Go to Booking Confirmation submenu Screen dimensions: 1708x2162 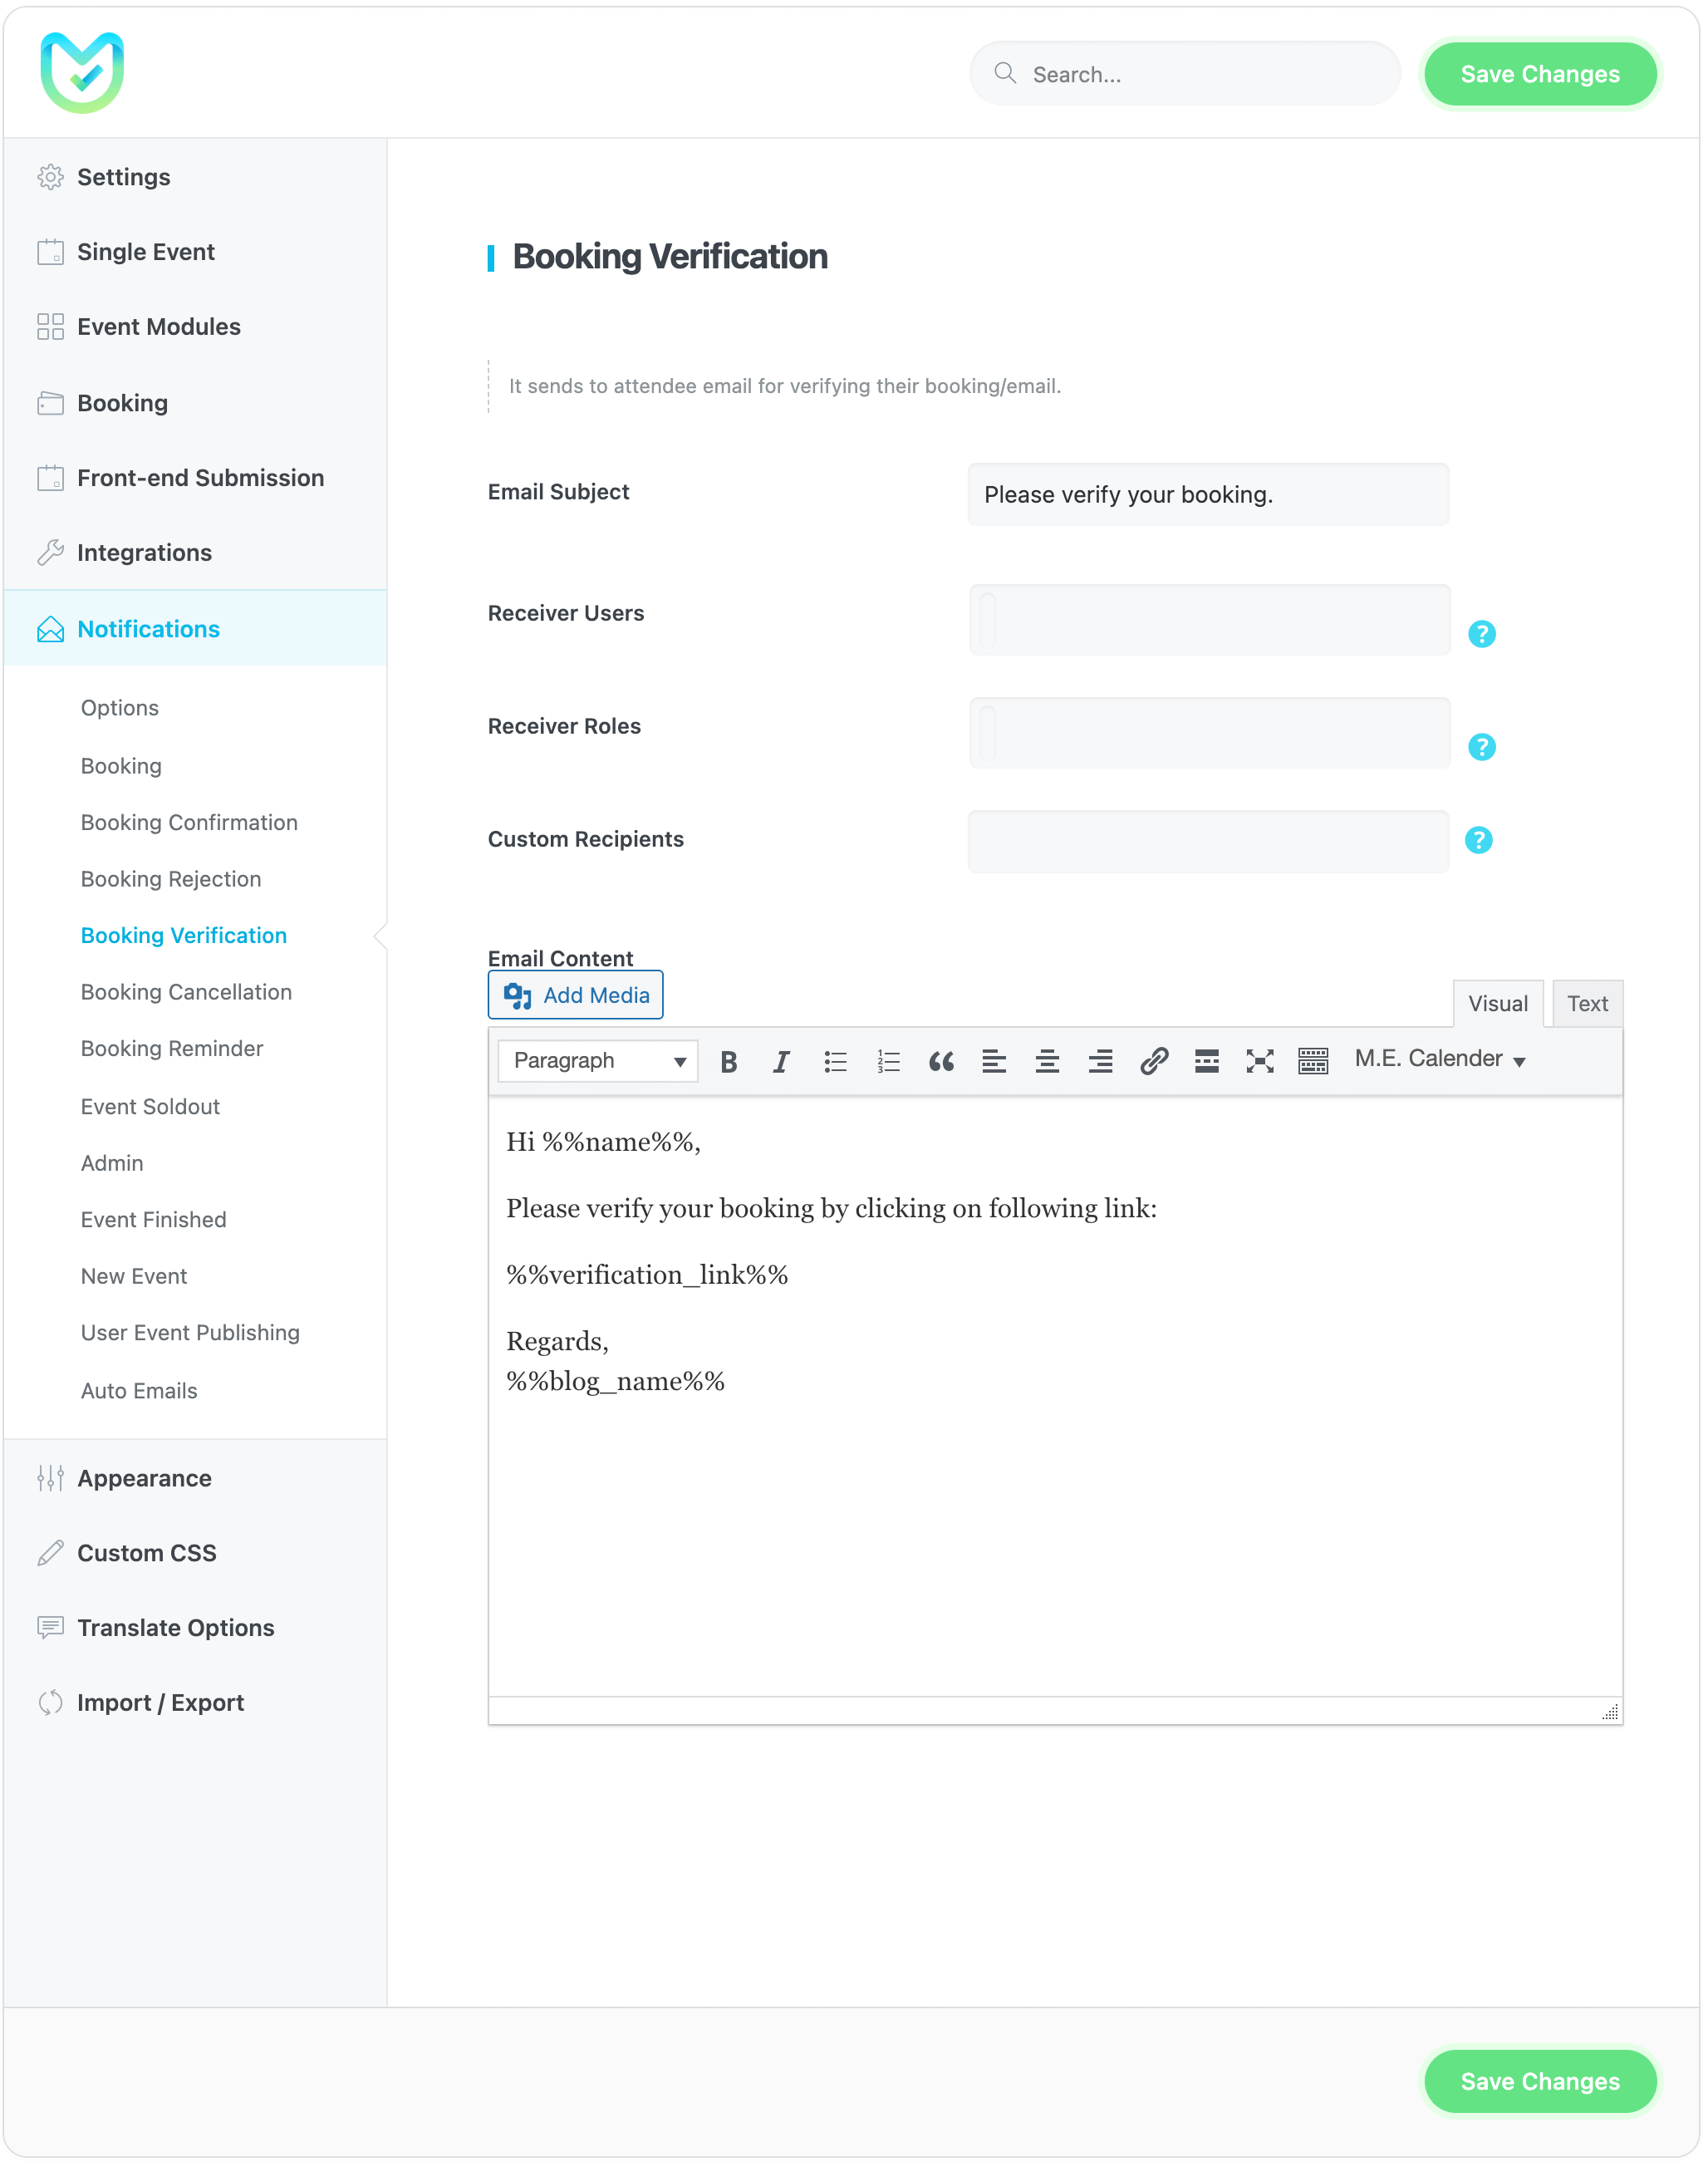coord(189,822)
